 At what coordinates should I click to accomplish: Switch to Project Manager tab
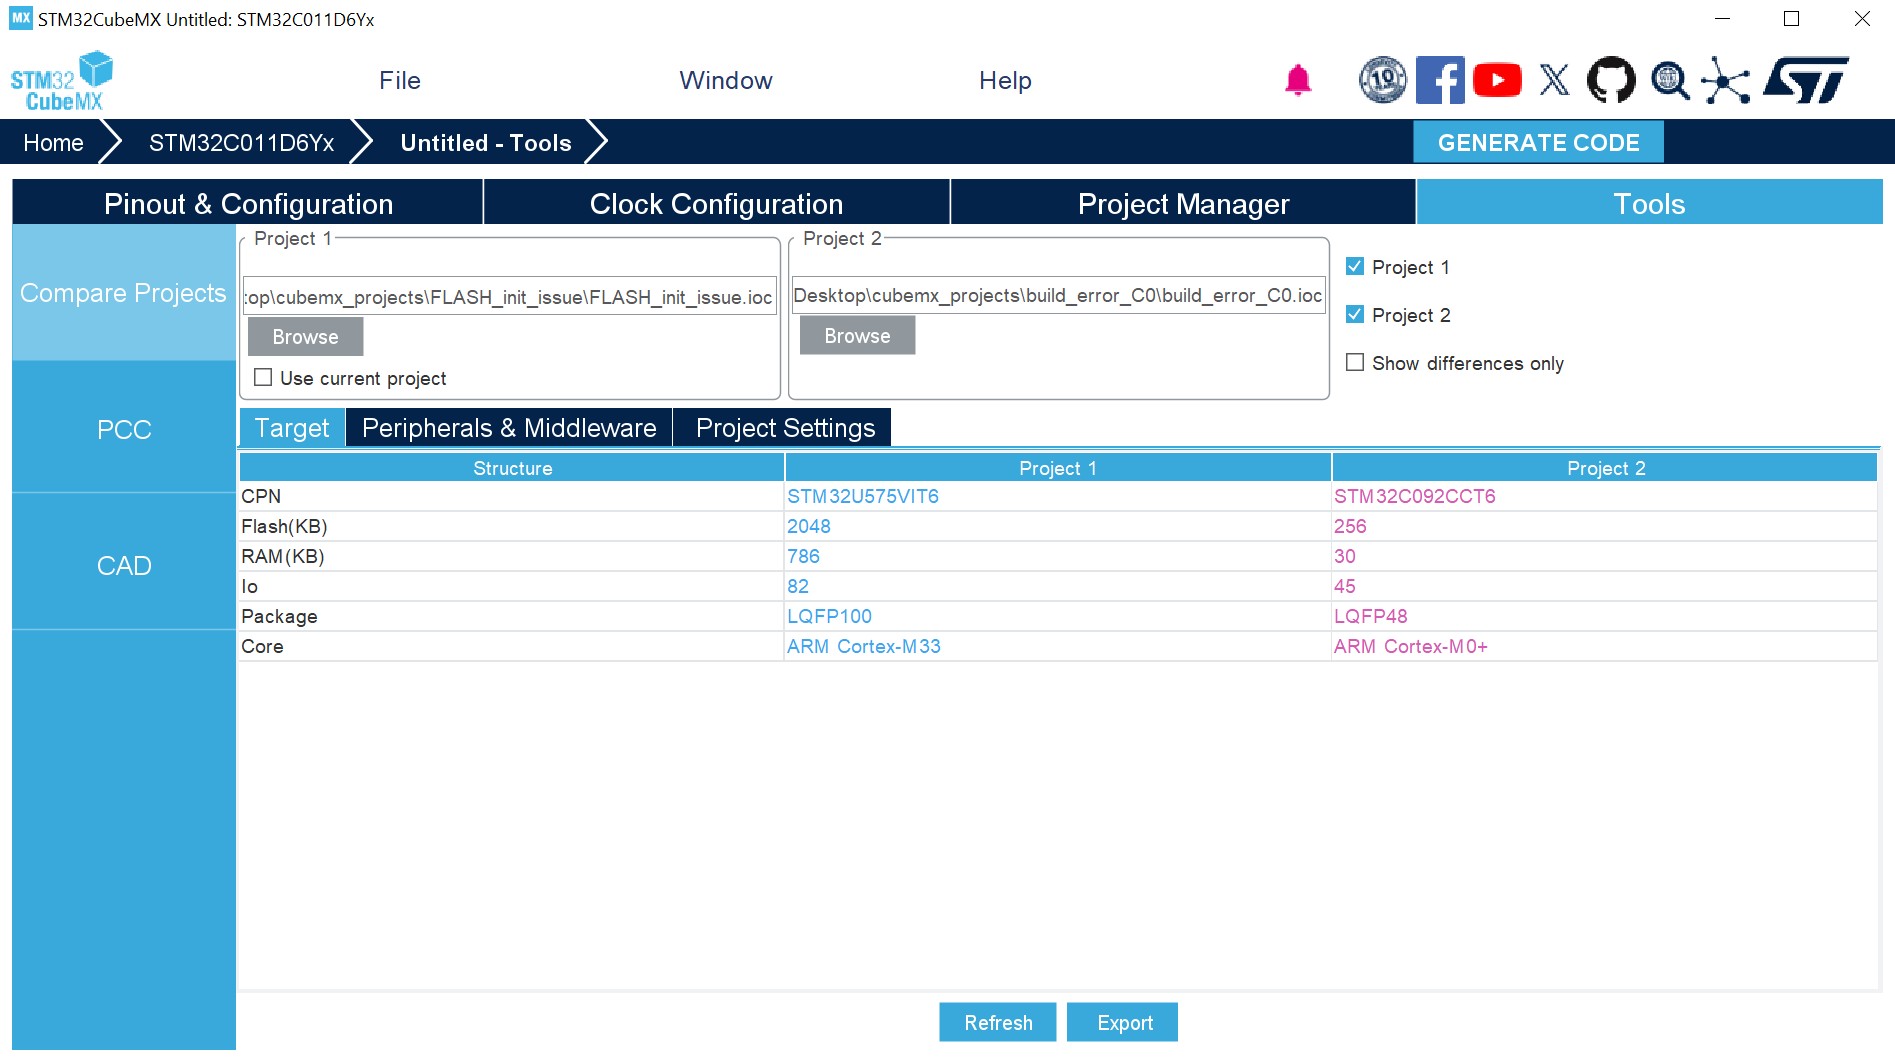click(x=1183, y=203)
